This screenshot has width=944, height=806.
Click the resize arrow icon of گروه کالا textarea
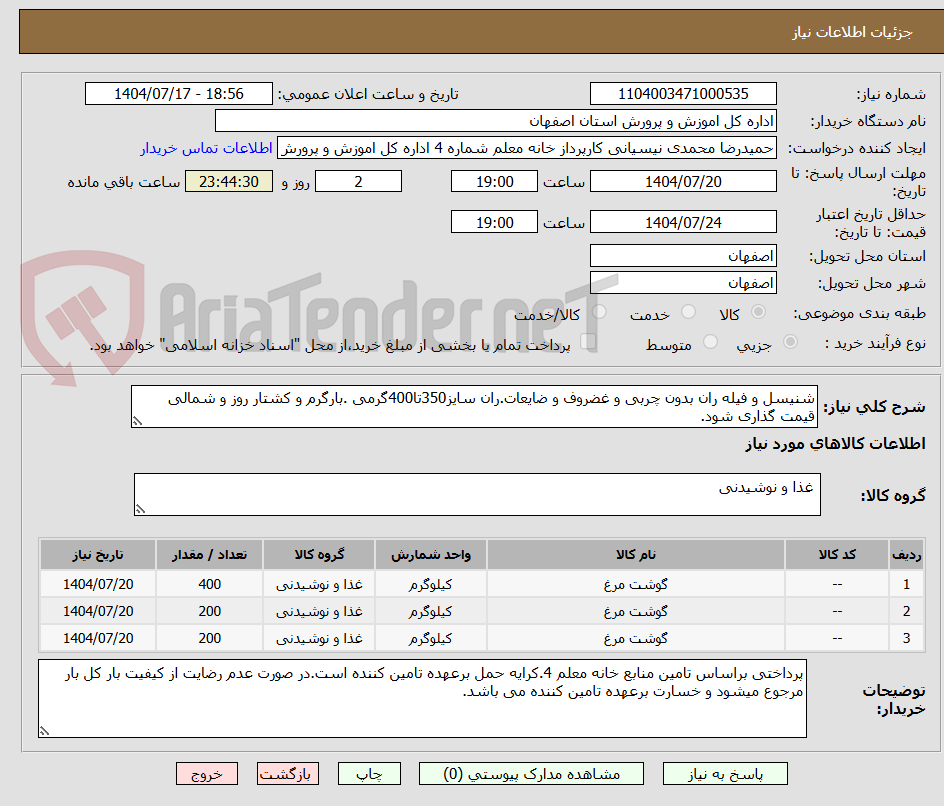coord(141,510)
